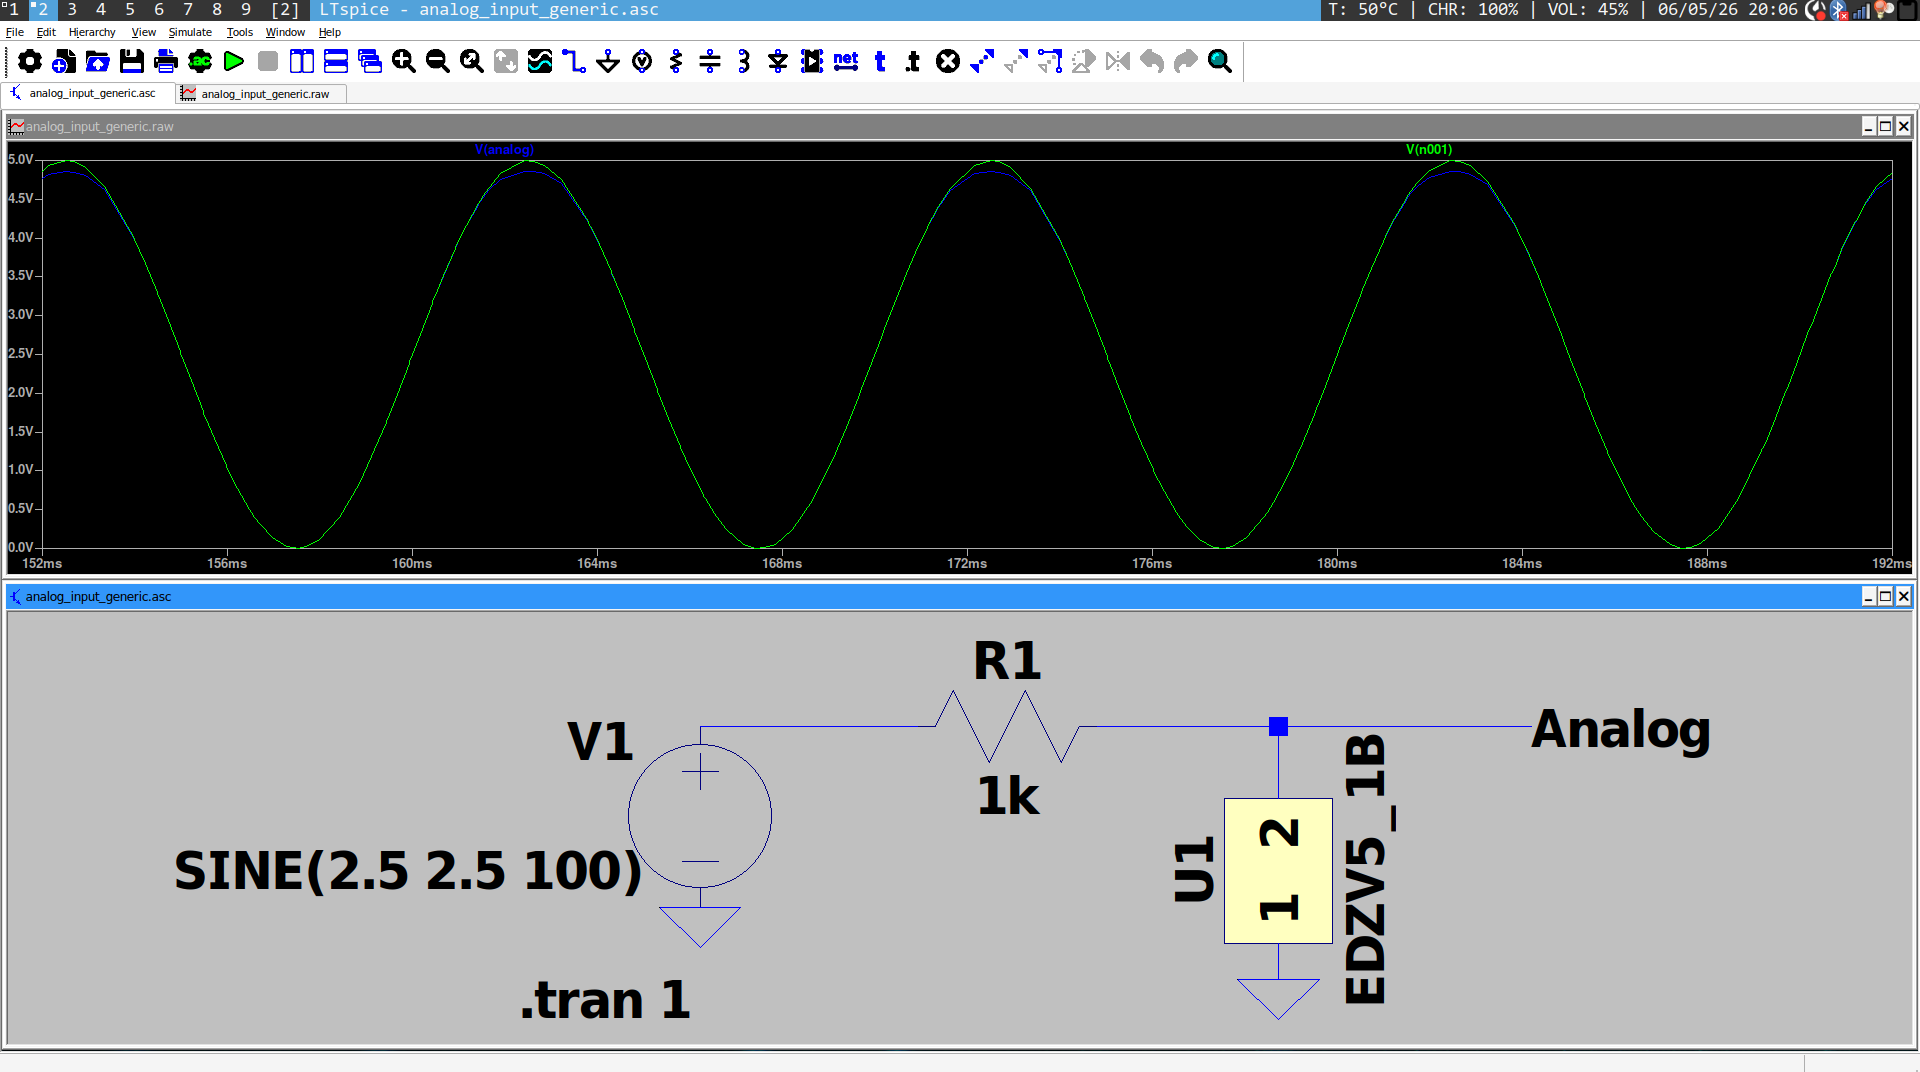This screenshot has width=1920, height=1072.
Task: Switch to analog_input_generic.asc tab
Action: tap(89, 93)
